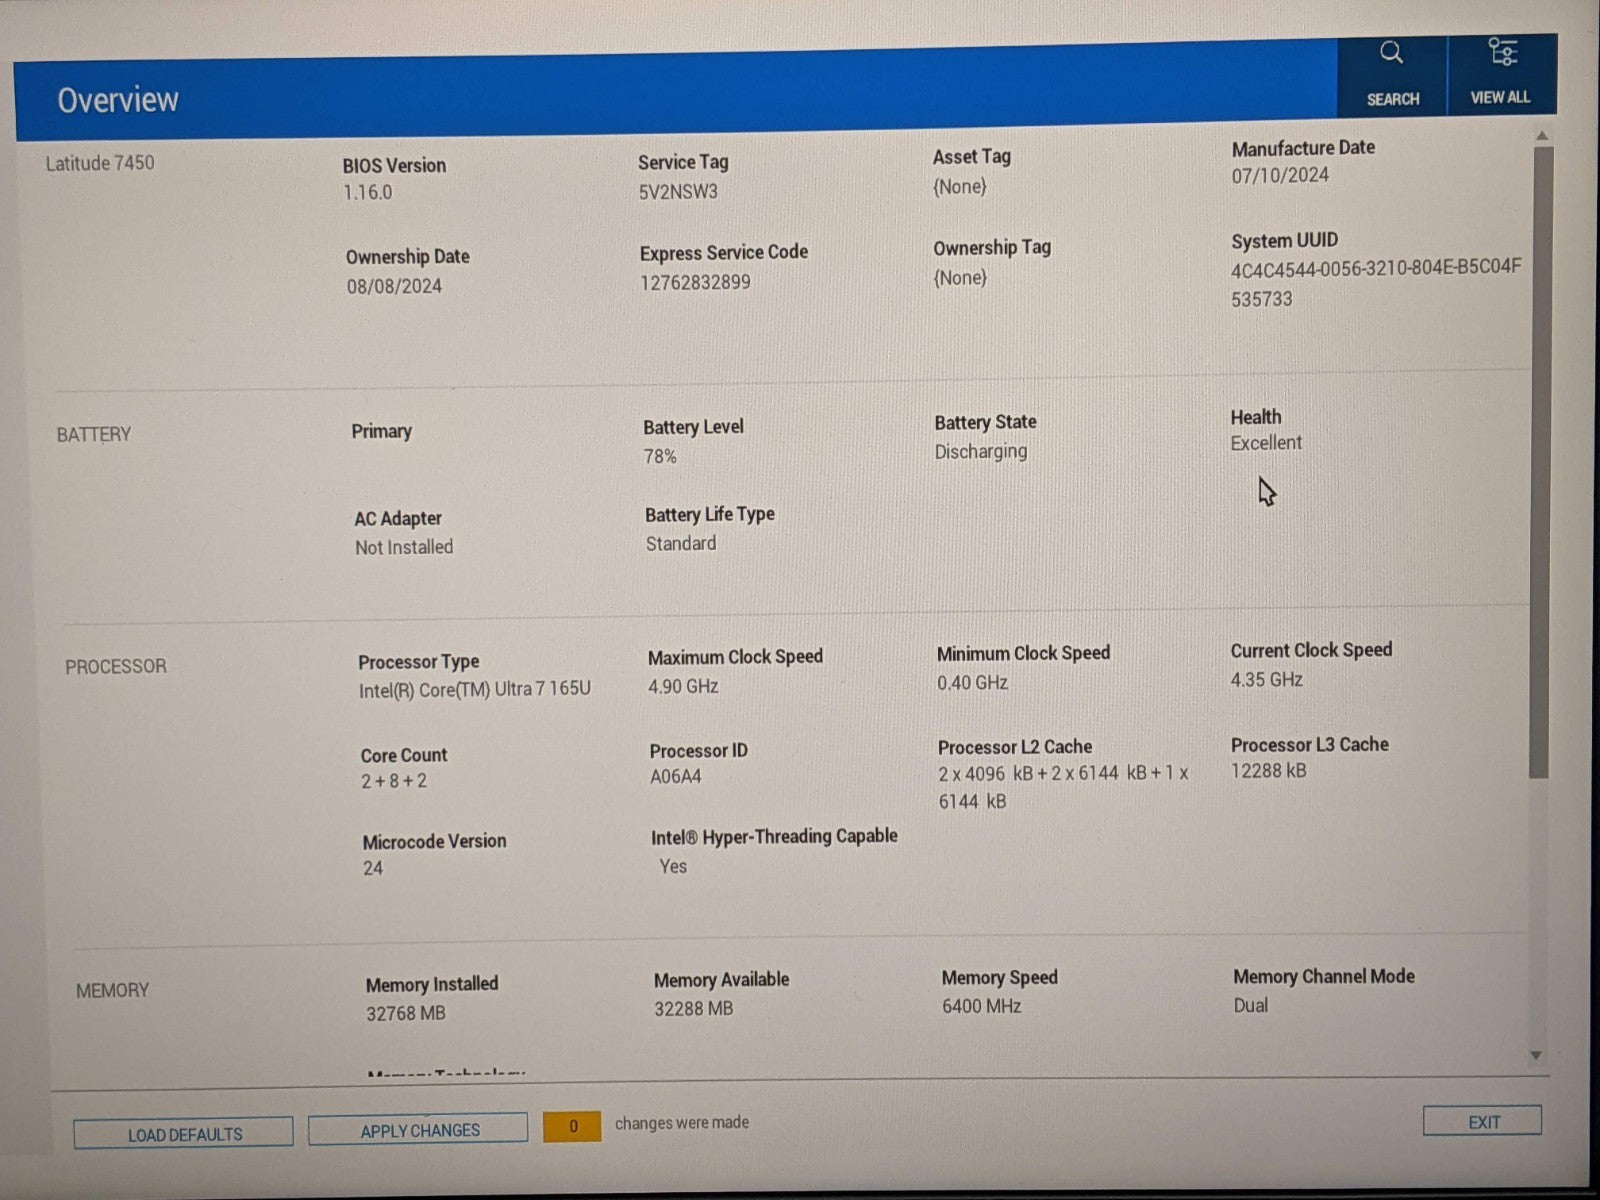Select the MEMORY section label
Image resolution: width=1600 pixels, height=1200 pixels.
pos(112,990)
